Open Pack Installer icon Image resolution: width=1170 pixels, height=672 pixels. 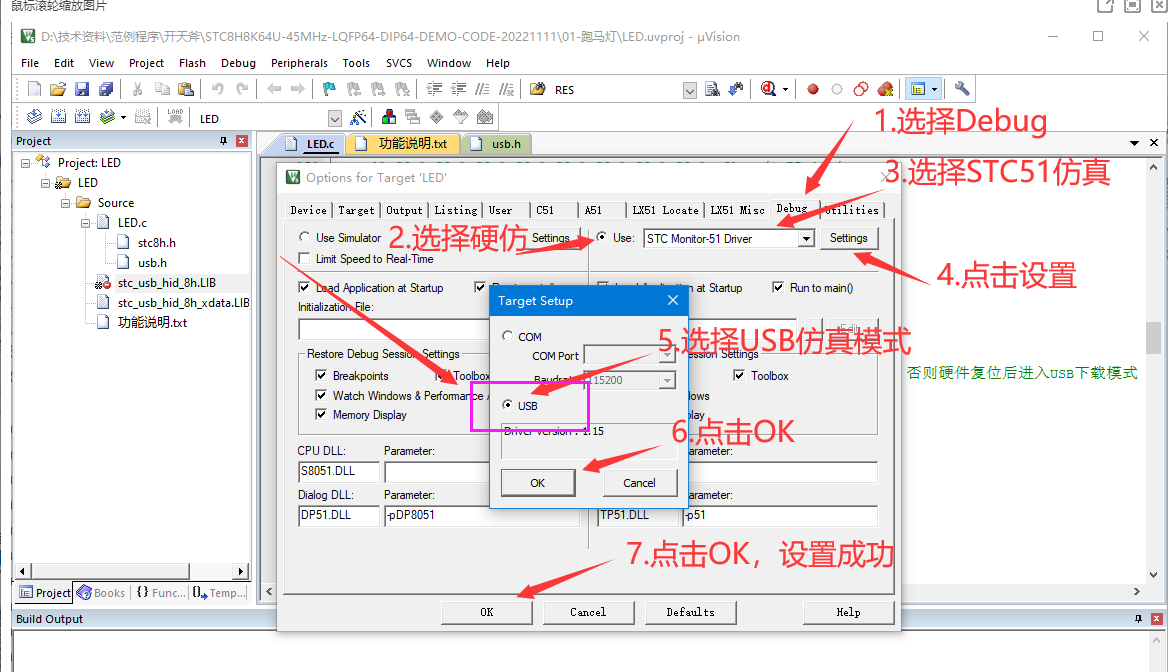pos(485,117)
